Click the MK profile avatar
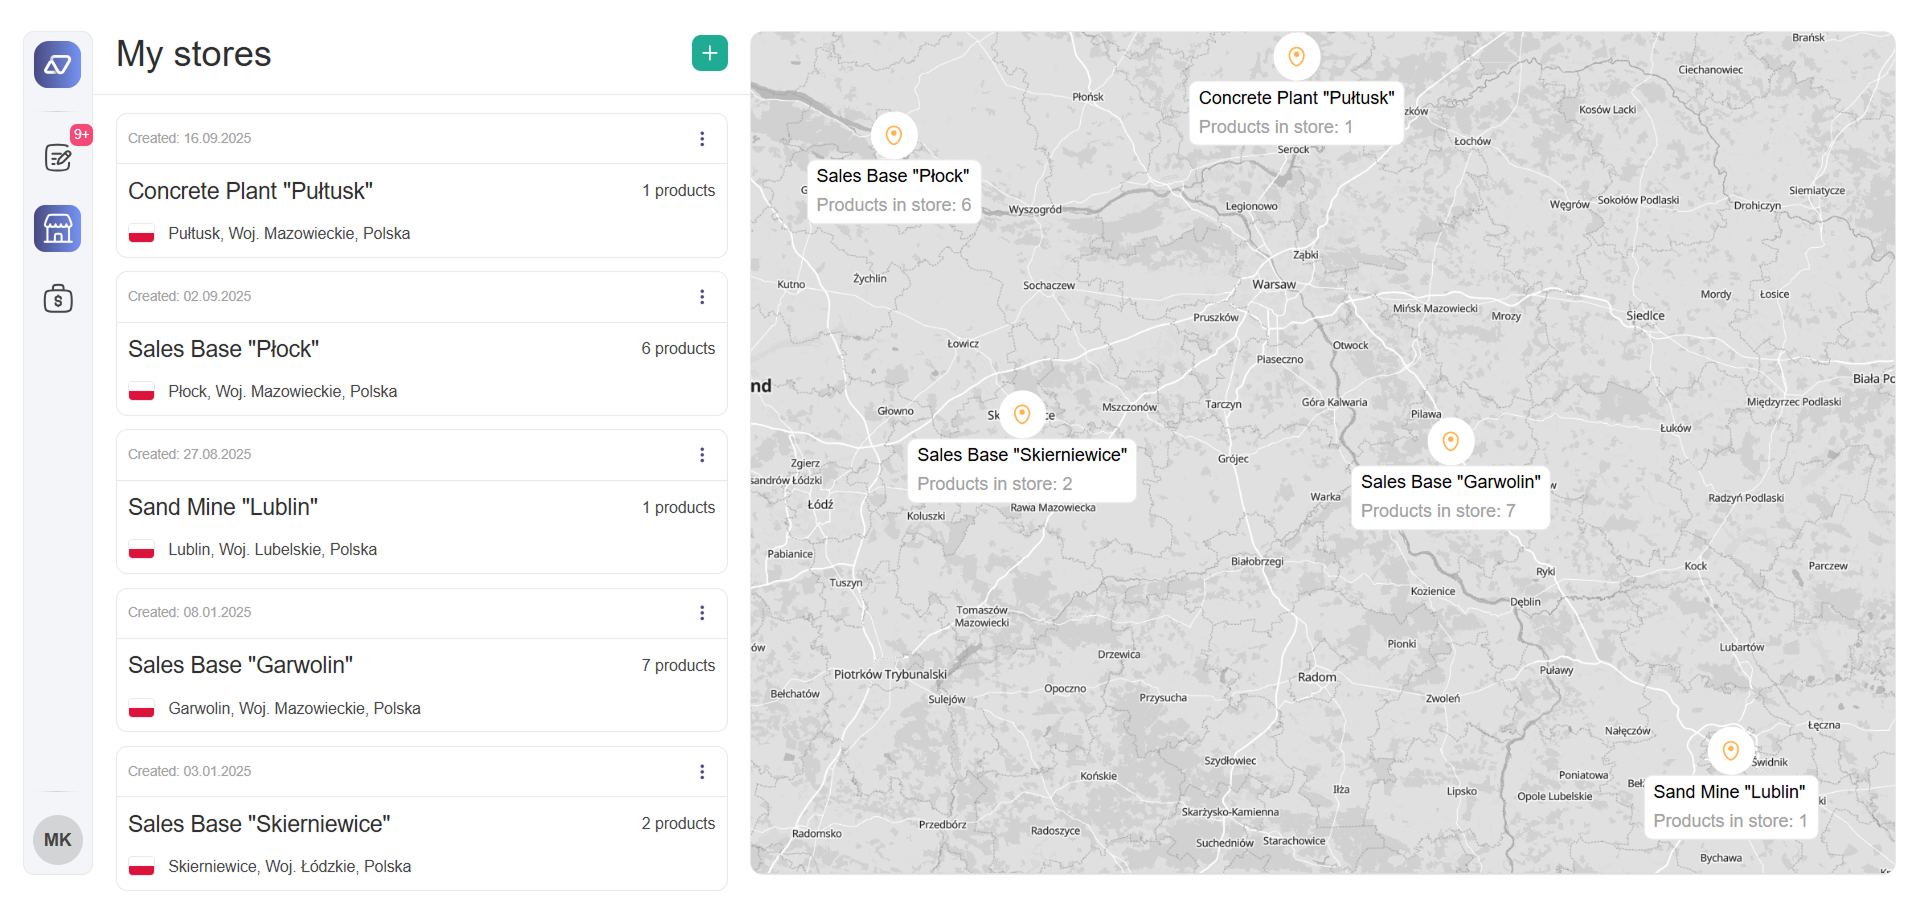Screen dimensions: 1919x902 (x=57, y=840)
